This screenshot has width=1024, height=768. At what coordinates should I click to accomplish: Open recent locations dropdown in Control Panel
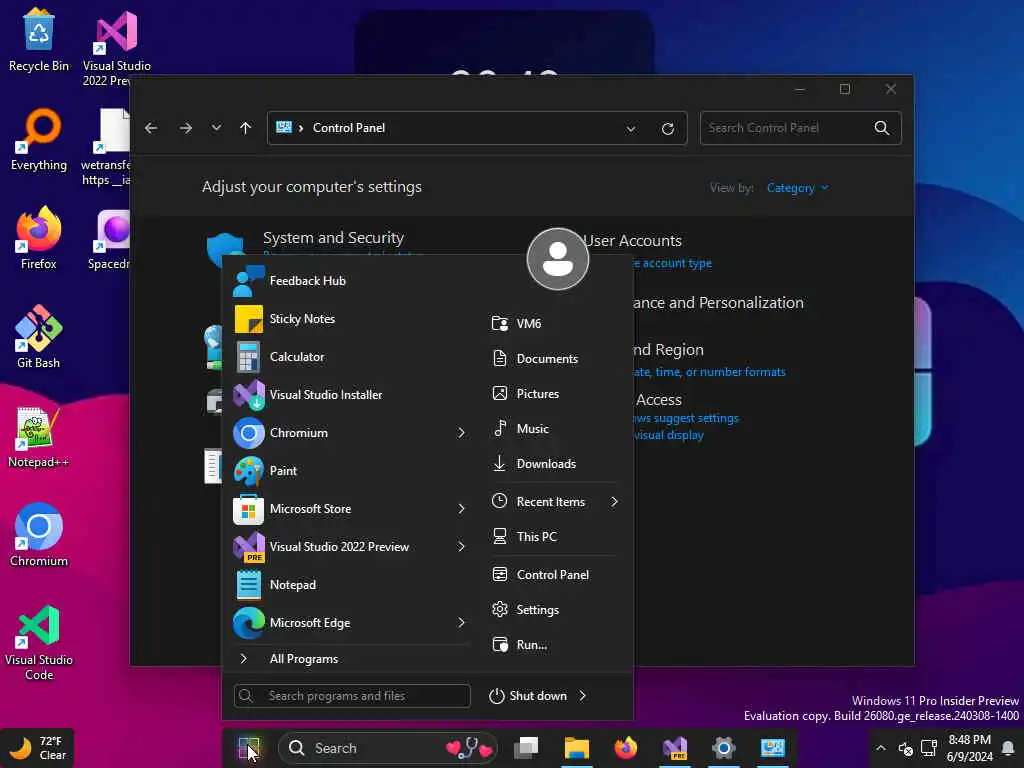216,128
